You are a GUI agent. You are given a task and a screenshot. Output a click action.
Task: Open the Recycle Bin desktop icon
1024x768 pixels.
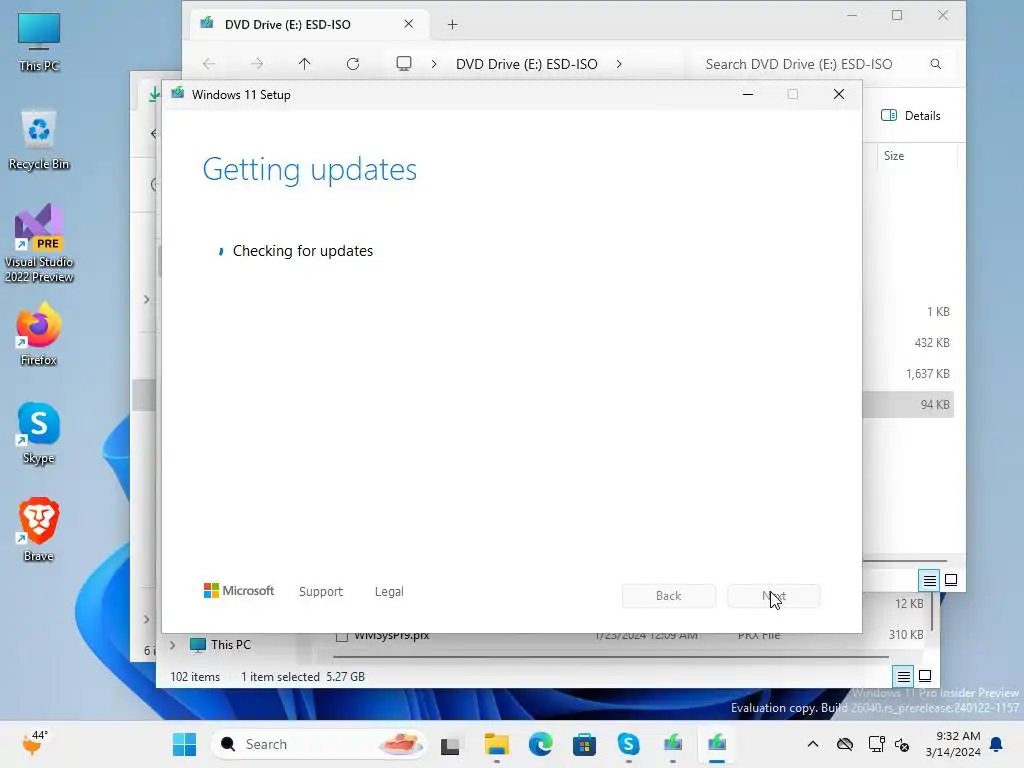(39, 140)
